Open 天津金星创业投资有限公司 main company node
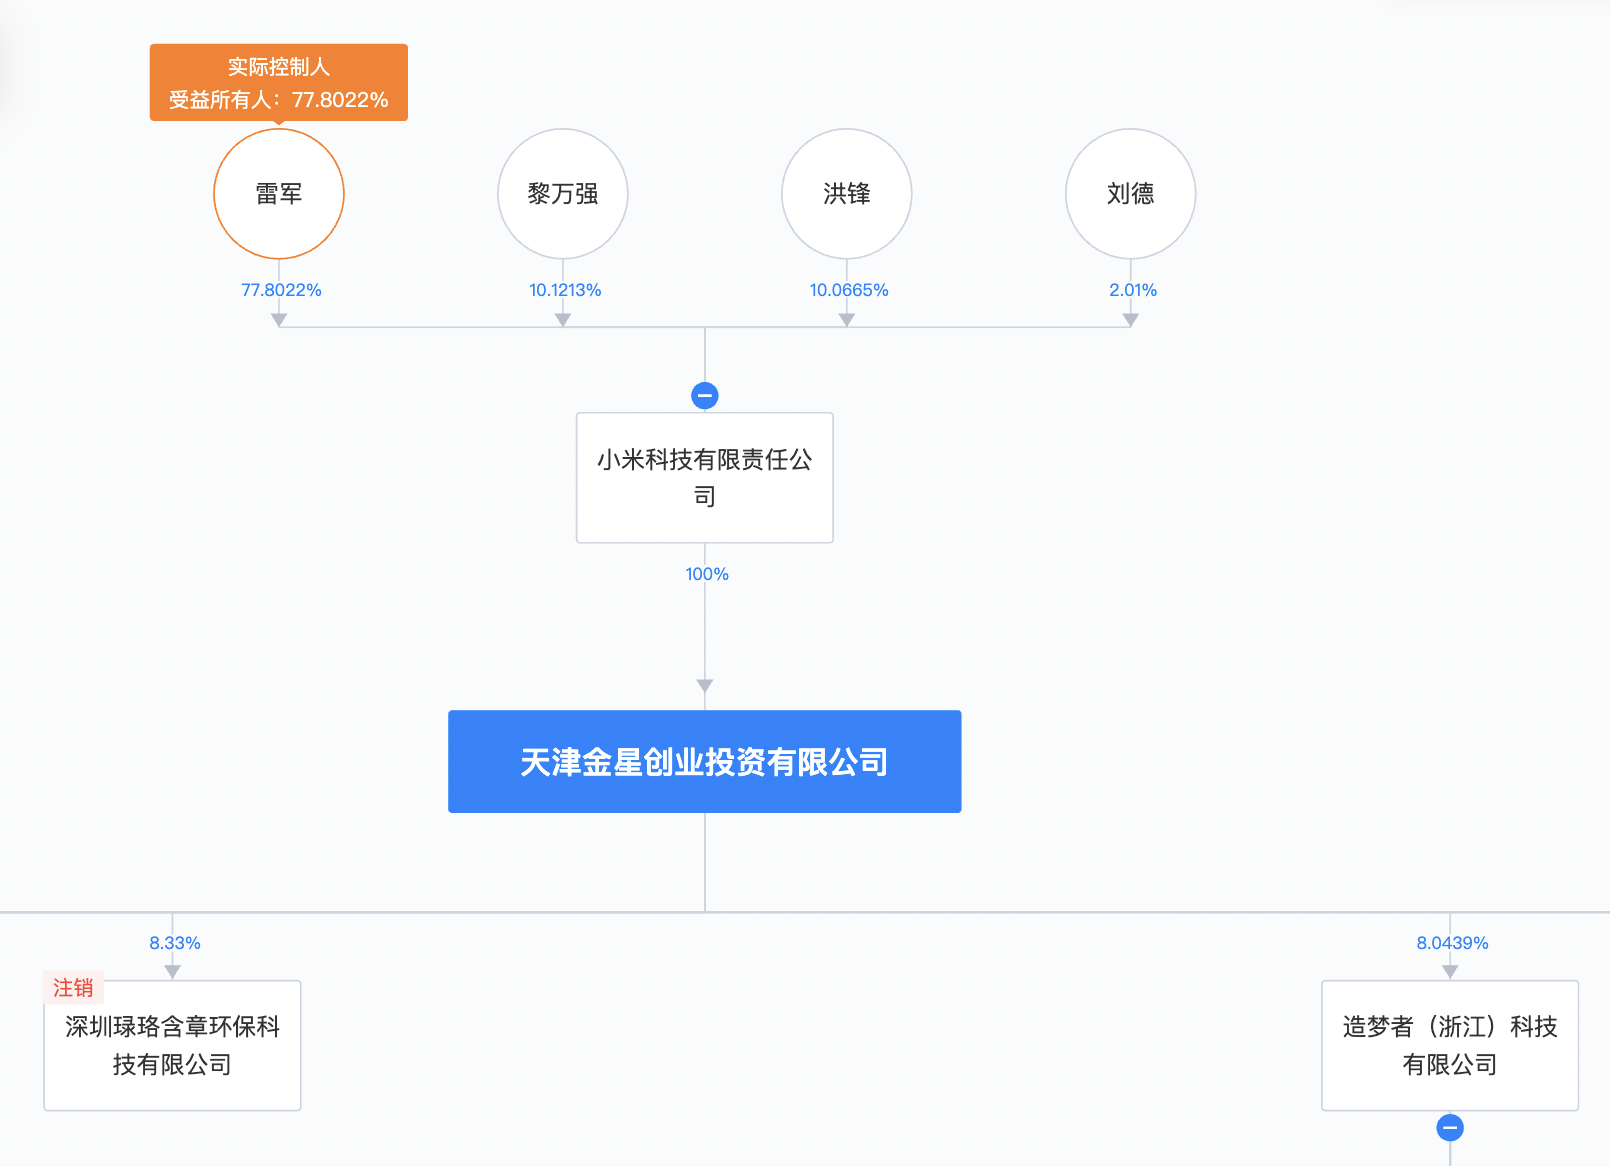The width and height of the screenshot is (1610, 1166). click(705, 762)
